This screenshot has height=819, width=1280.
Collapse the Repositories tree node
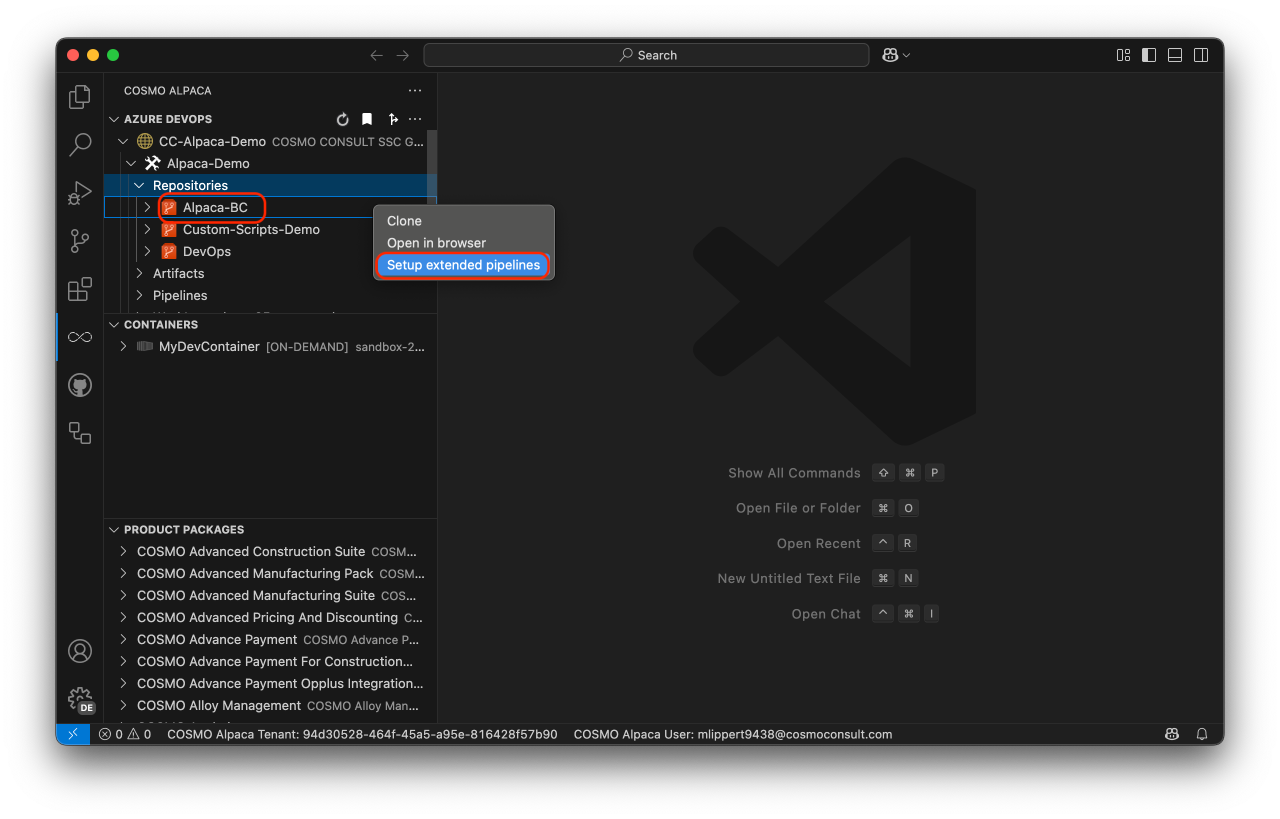click(x=139, y=185)
